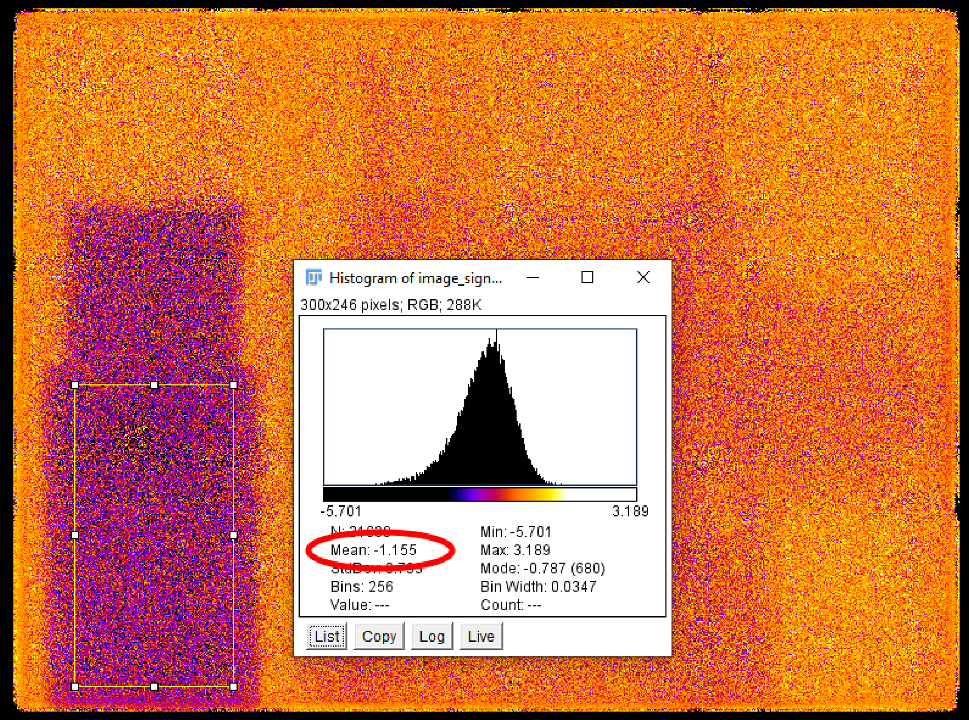Image resolution: width=969 pixels, height=720 pixels.
Task: Click the circled Mean value text
Action: (x=373, y=550)
